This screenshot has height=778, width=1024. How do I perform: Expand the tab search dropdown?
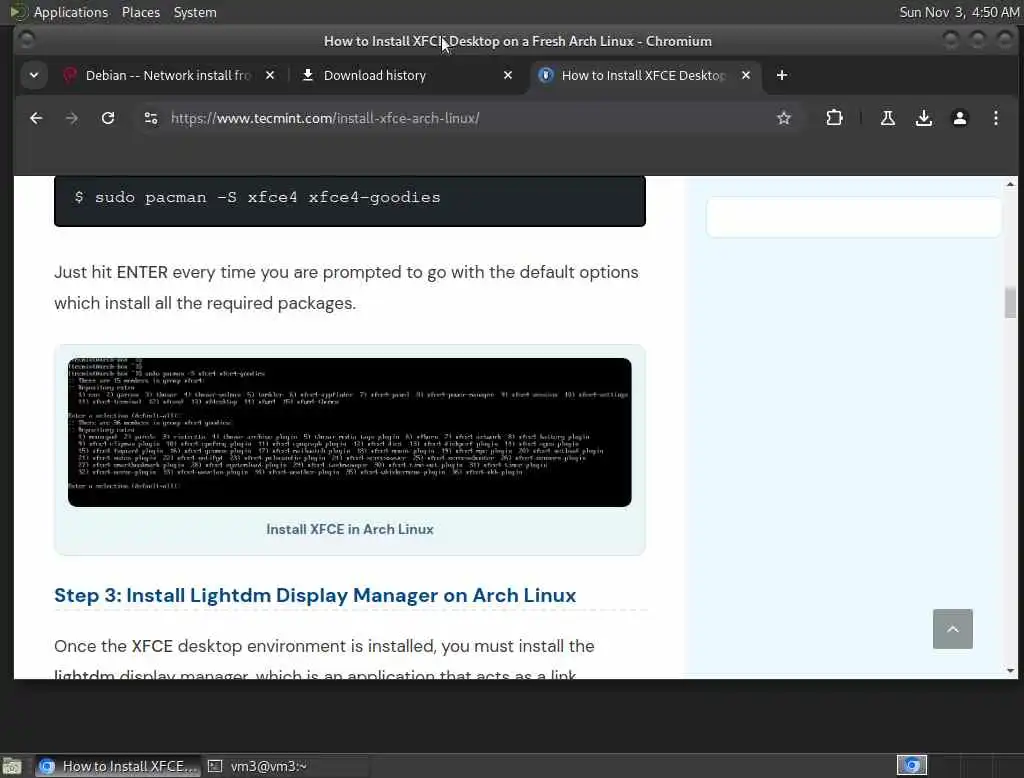pos(34,75)
